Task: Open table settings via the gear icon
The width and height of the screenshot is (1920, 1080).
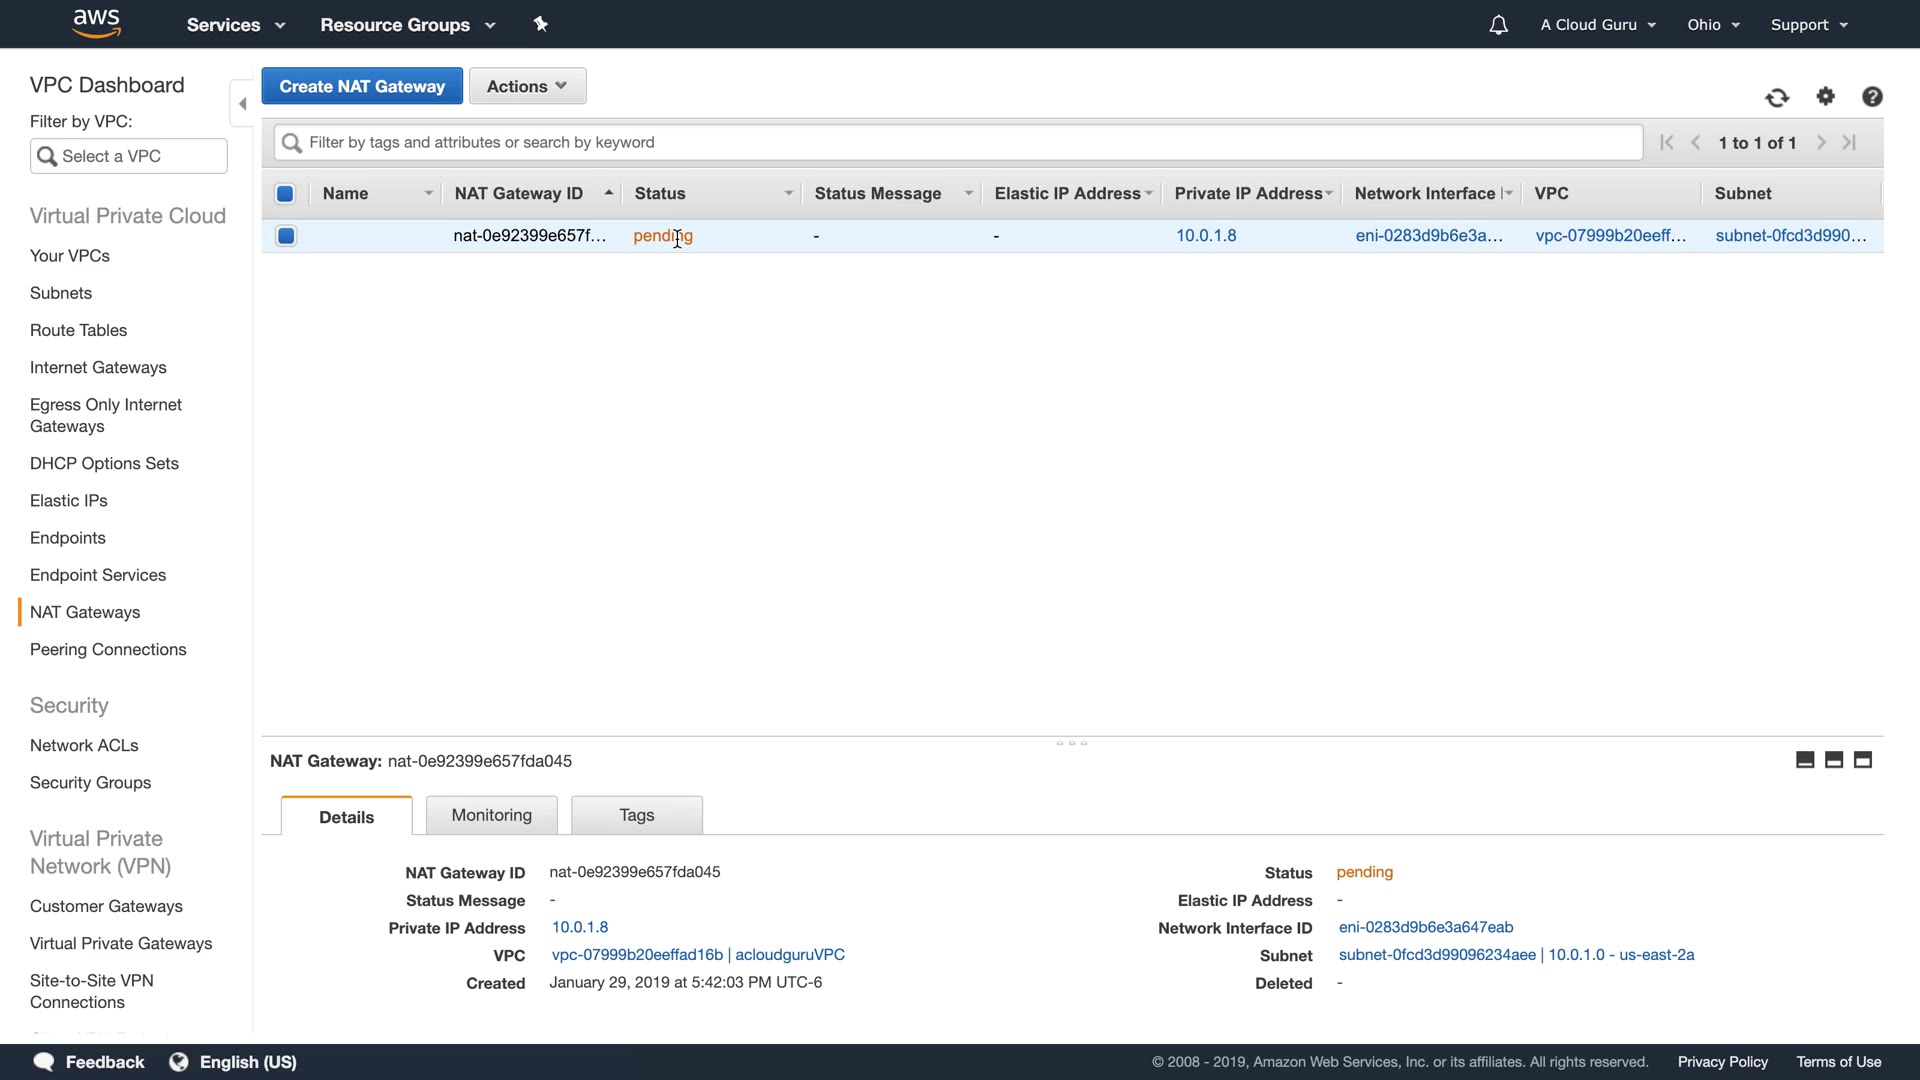Action: [x=1826, y=96]
